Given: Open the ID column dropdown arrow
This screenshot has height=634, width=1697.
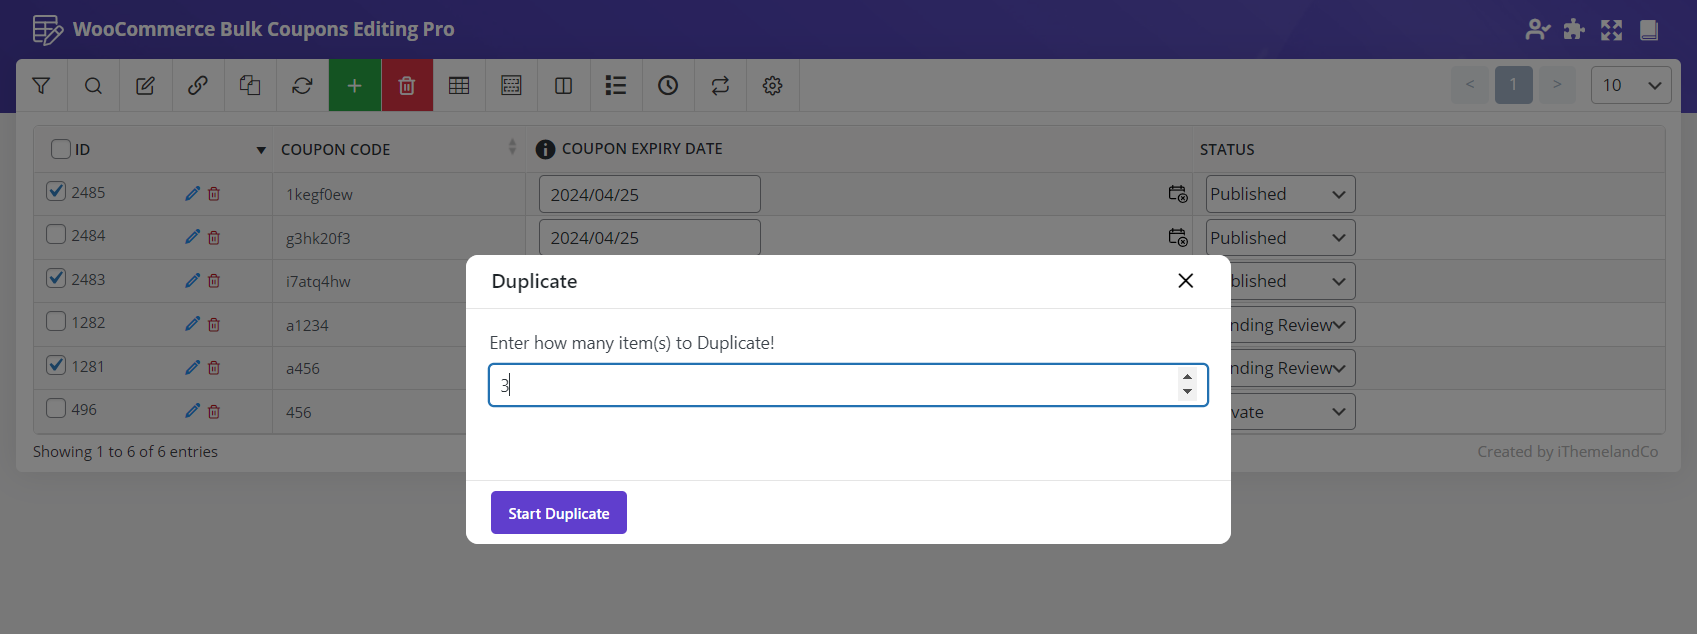Looking at the screenshot, I should coord(261,150).
